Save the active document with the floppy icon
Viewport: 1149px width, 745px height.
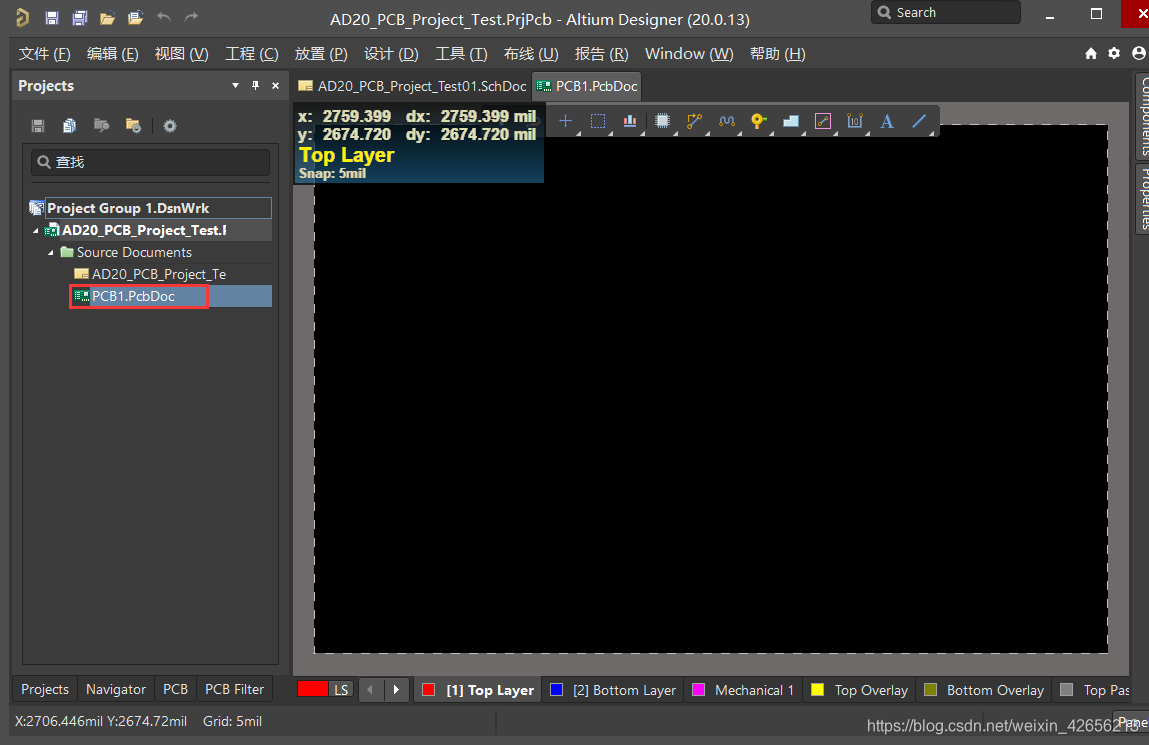point(51,18)
